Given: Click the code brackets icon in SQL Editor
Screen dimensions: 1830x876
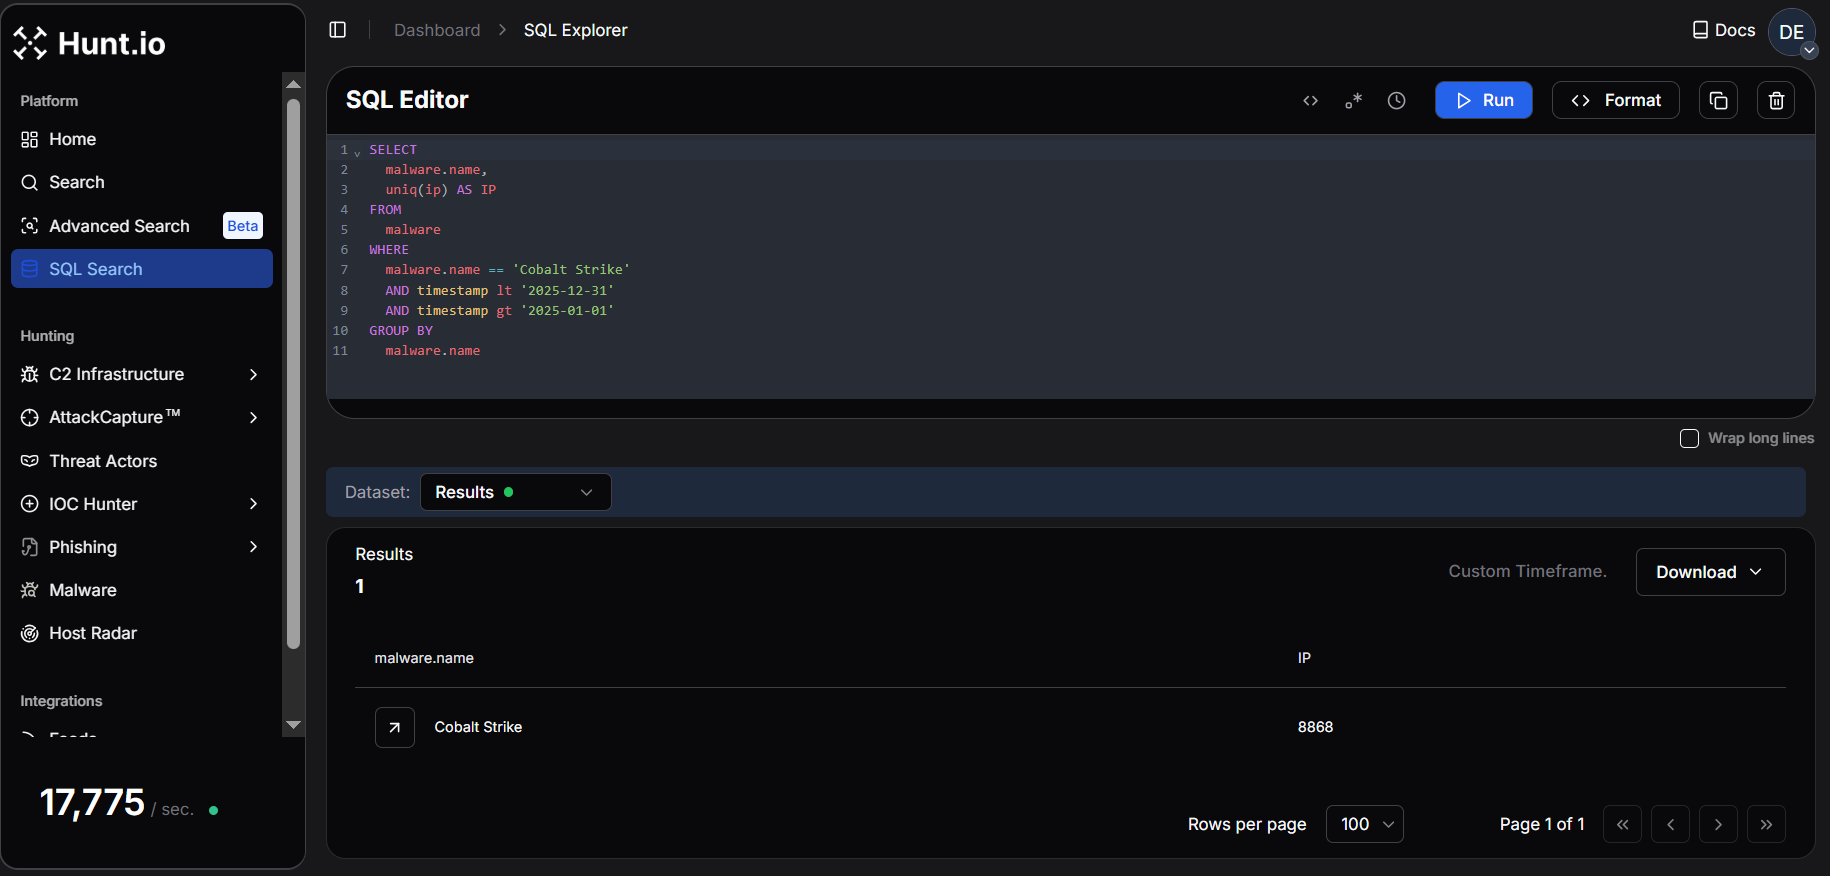Looking at the screenshot, I should [1310, 100].
